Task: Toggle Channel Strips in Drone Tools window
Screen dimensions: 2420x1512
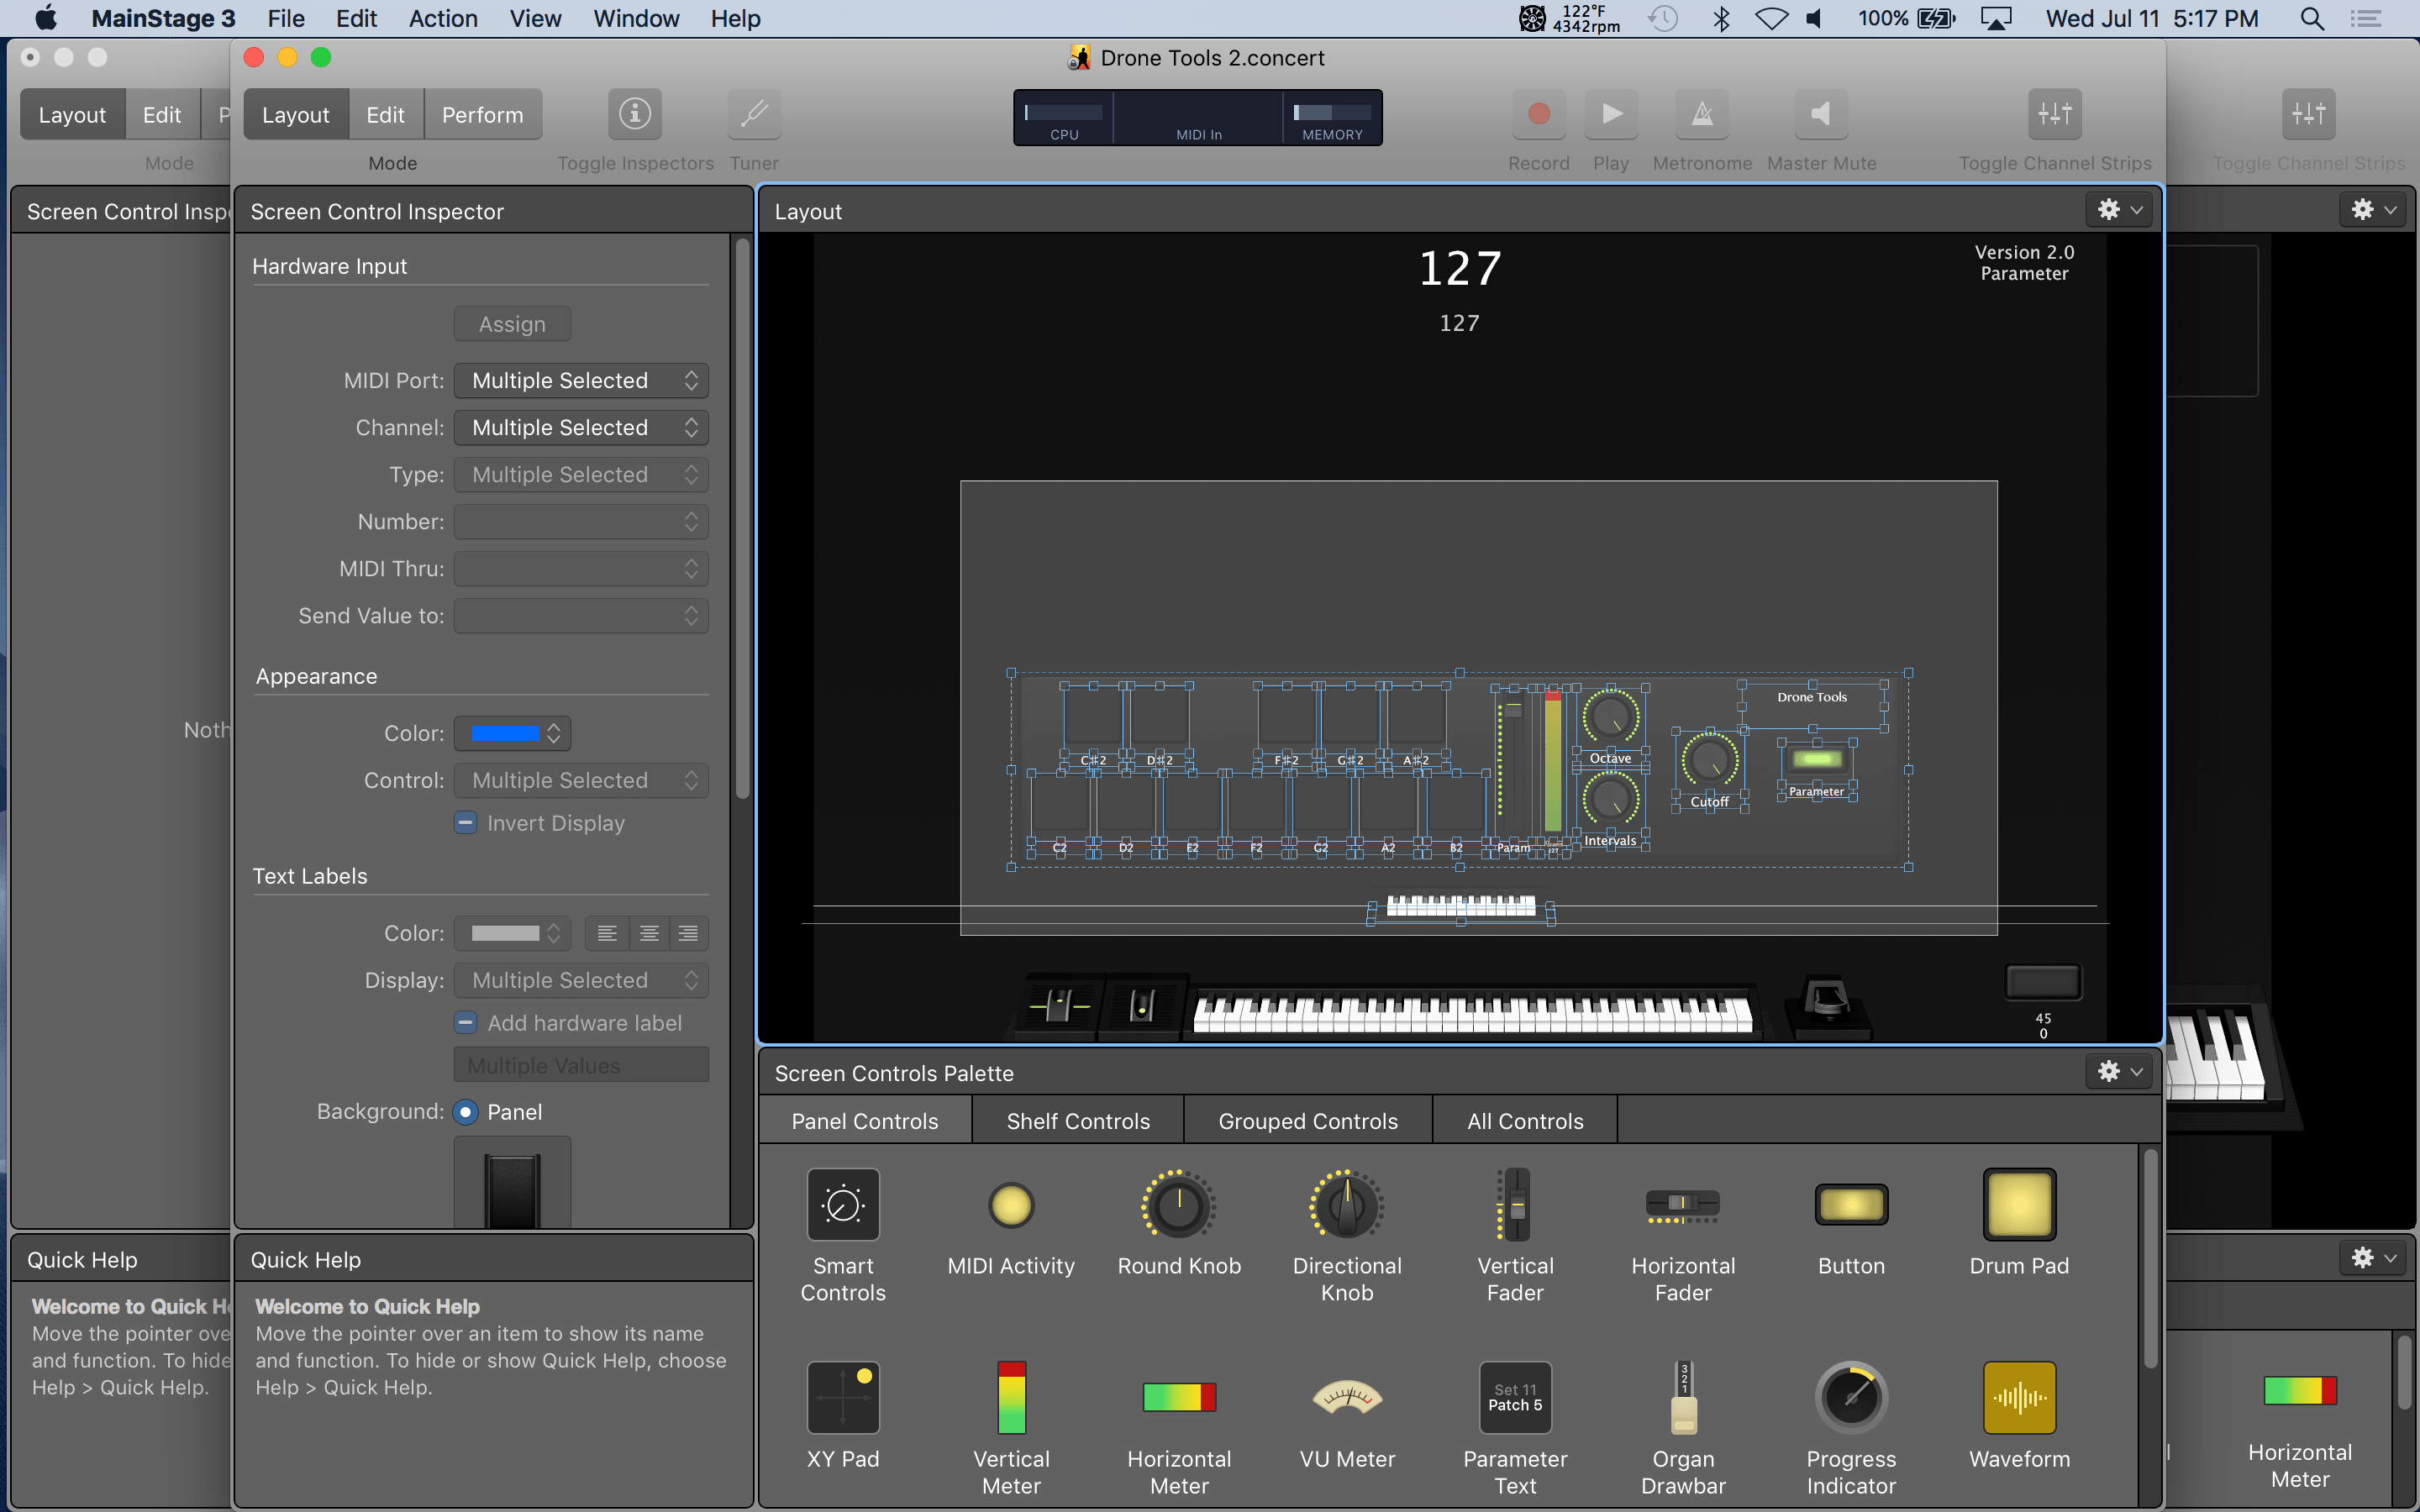Action: pyautogui.click(x=2055, y=114)
